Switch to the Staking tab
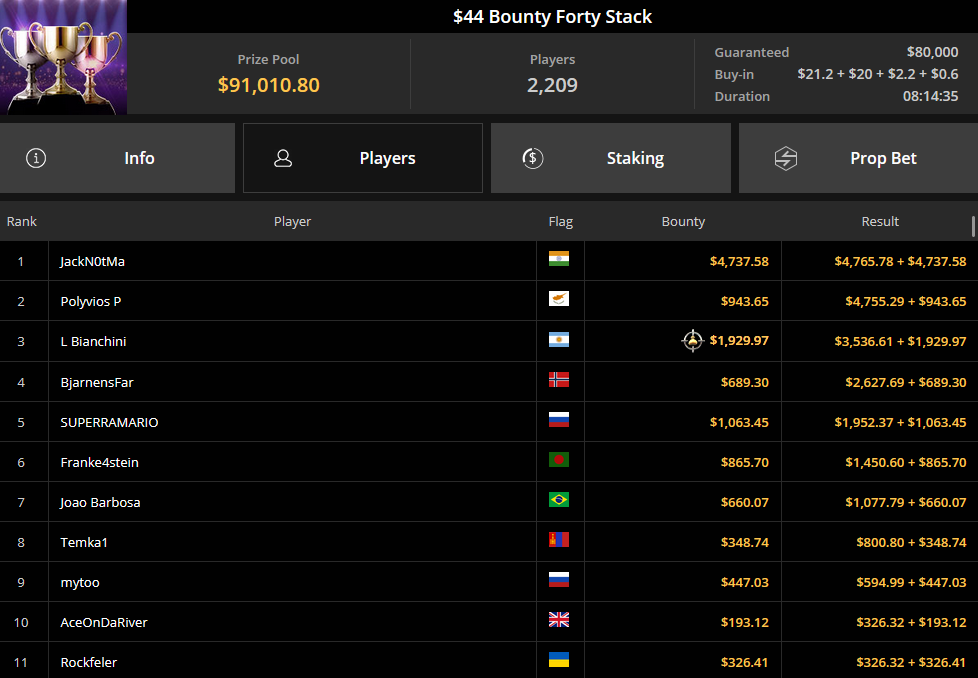Viewport: 978px width, 678px height. (611, 158)
